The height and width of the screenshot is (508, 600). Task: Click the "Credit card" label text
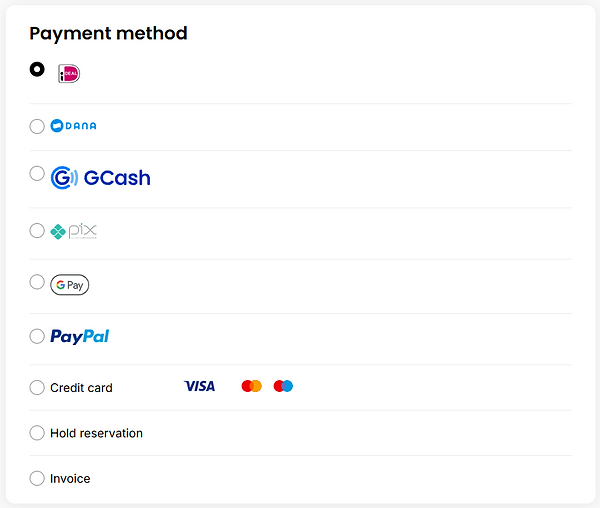point(81,387)
